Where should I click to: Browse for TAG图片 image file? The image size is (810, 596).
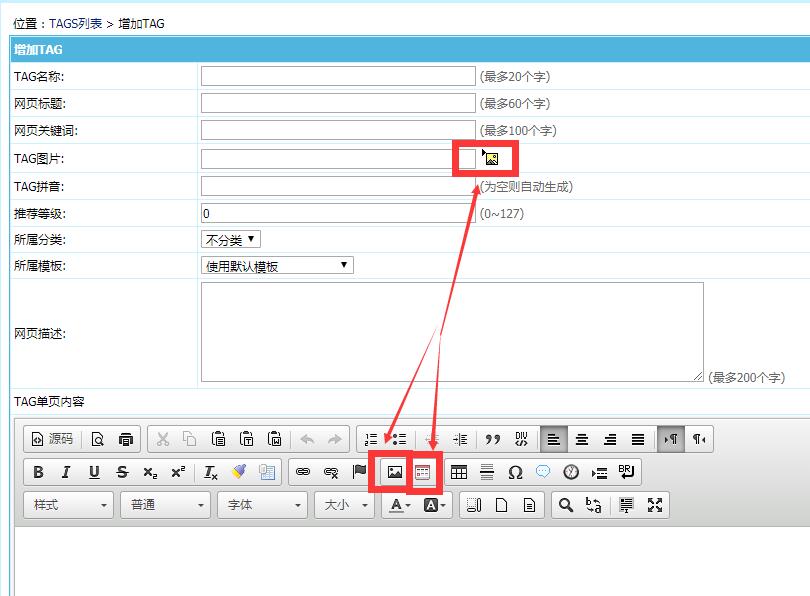coord(490,158)
